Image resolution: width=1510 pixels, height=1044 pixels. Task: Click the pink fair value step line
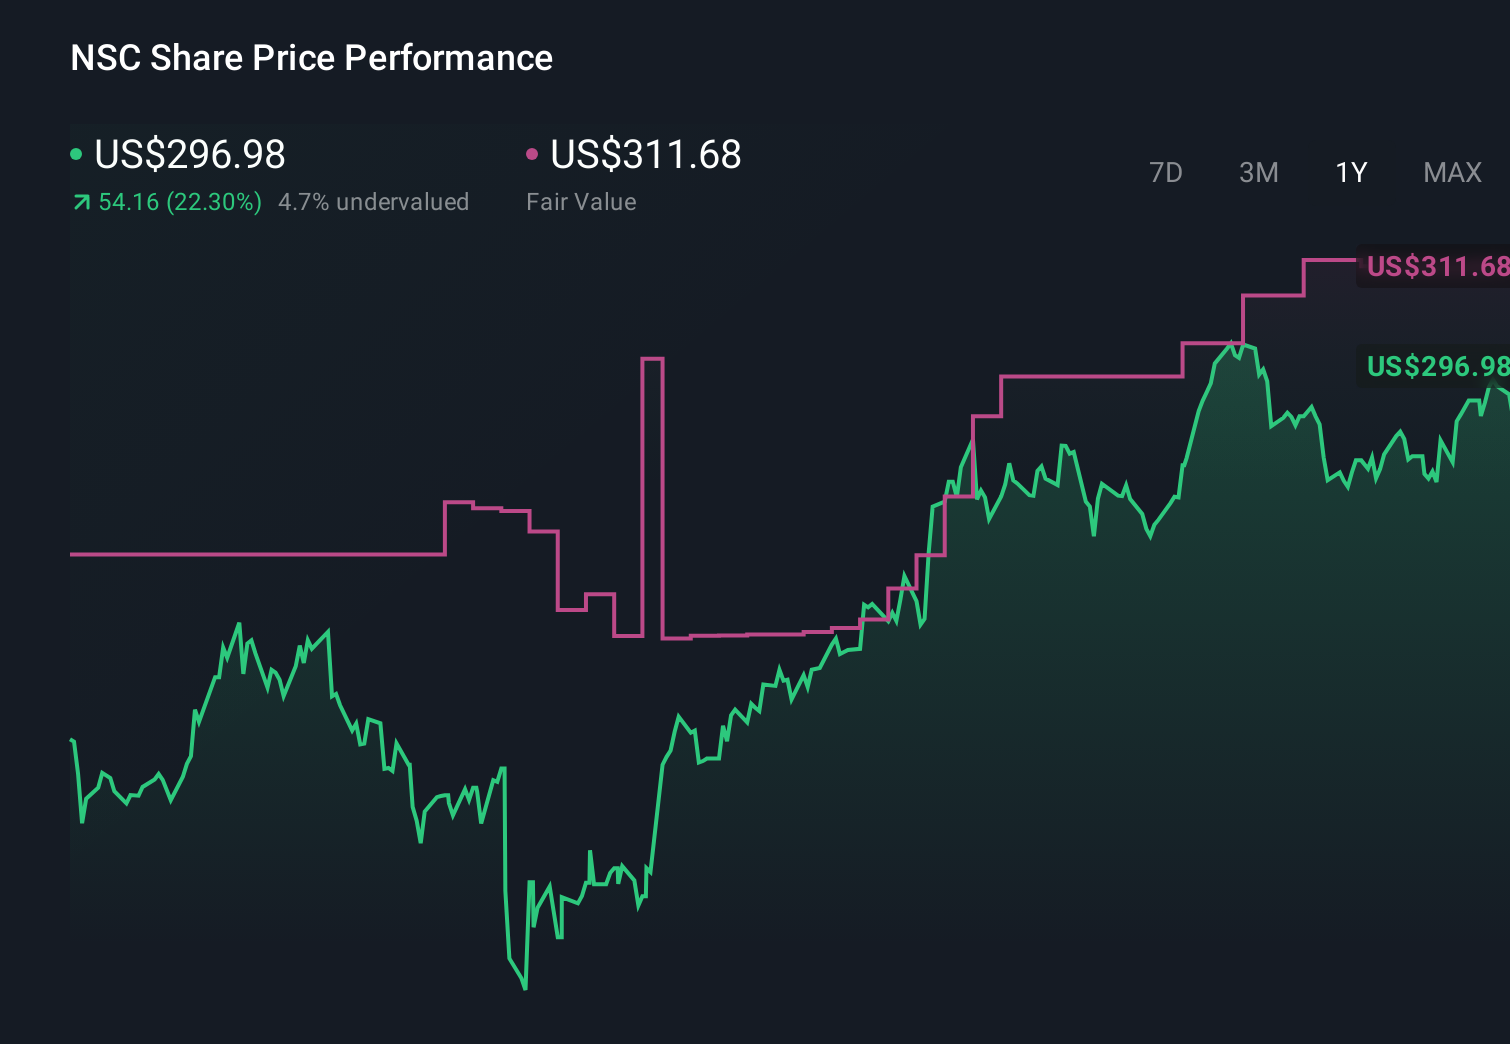pyautogui.click(x=250, y=555)
